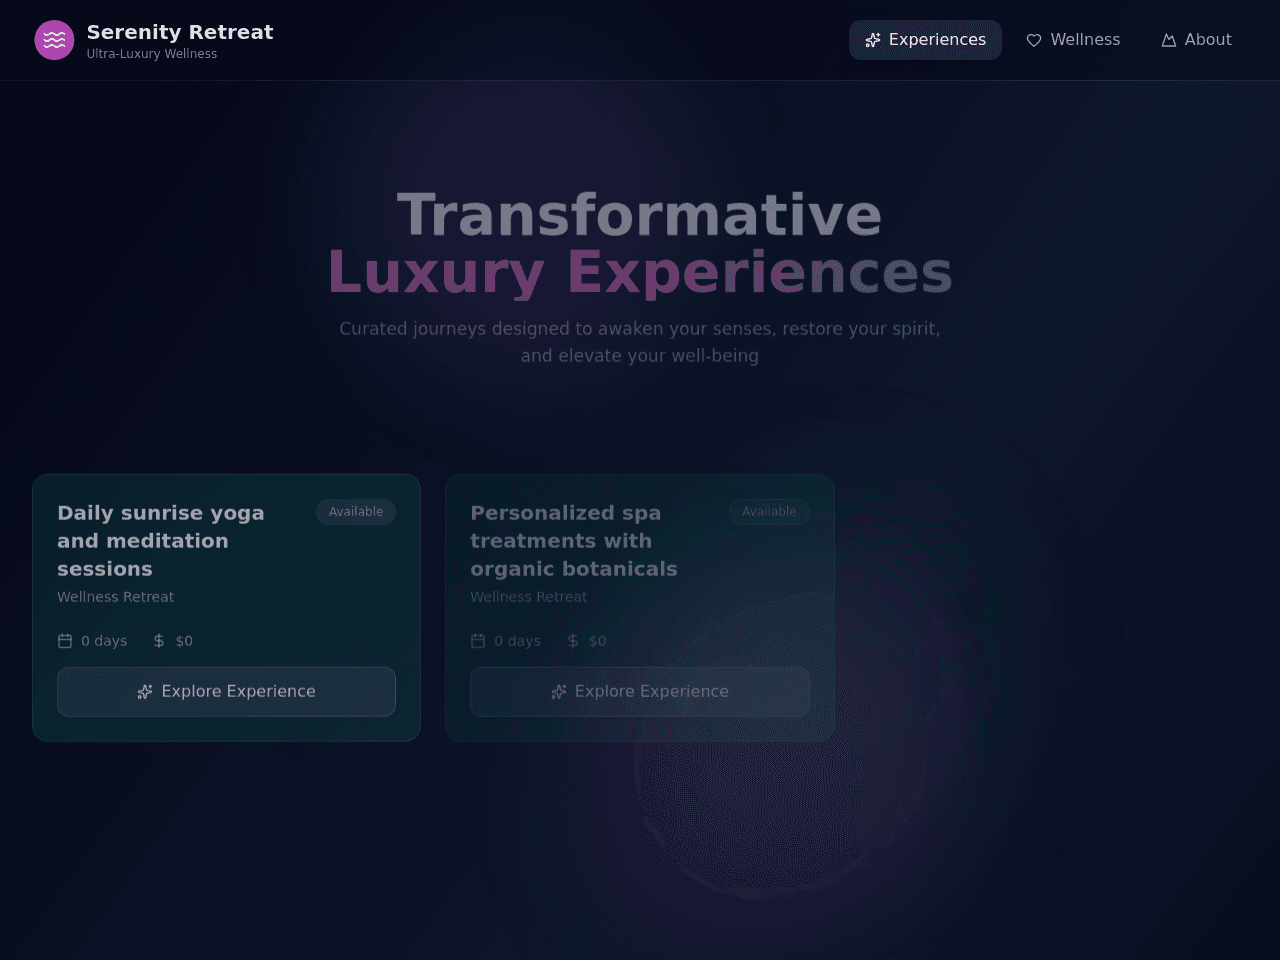
Task: Click '$0' price on yoga card
Action: click(x=184, y=641)
